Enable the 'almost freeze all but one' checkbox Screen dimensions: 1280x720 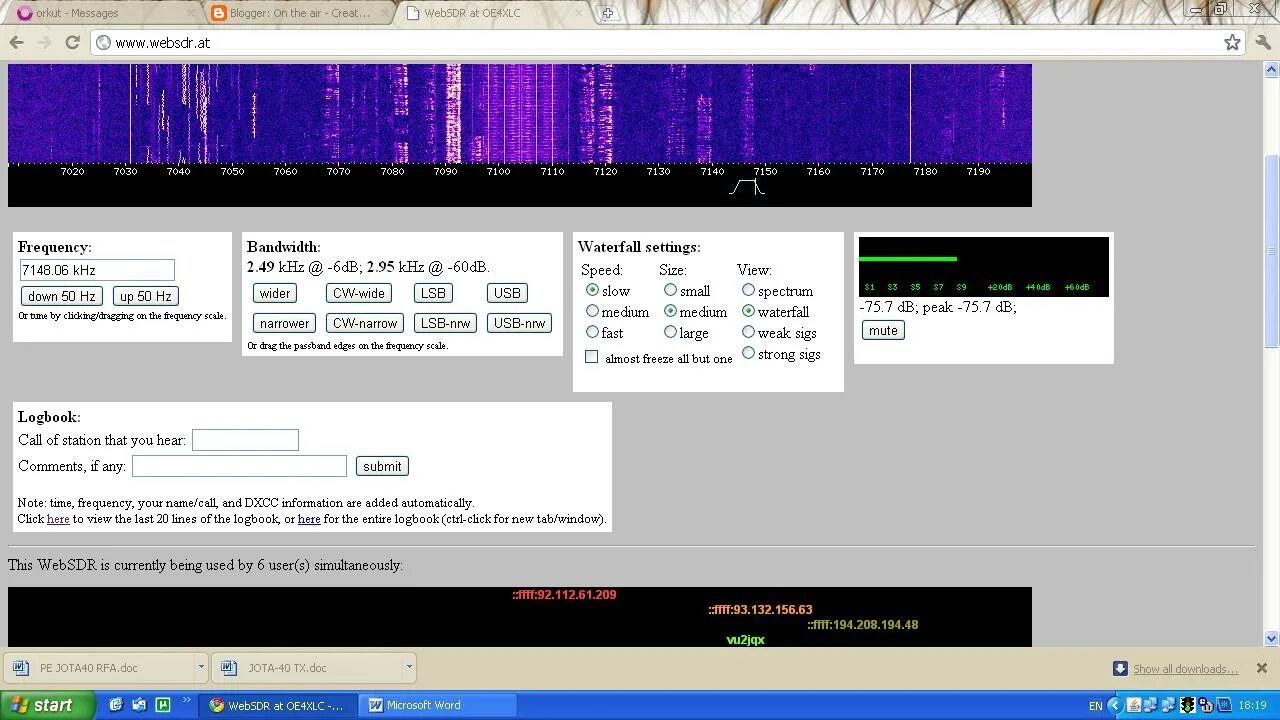pyautogui.click(x=591, y=356)
